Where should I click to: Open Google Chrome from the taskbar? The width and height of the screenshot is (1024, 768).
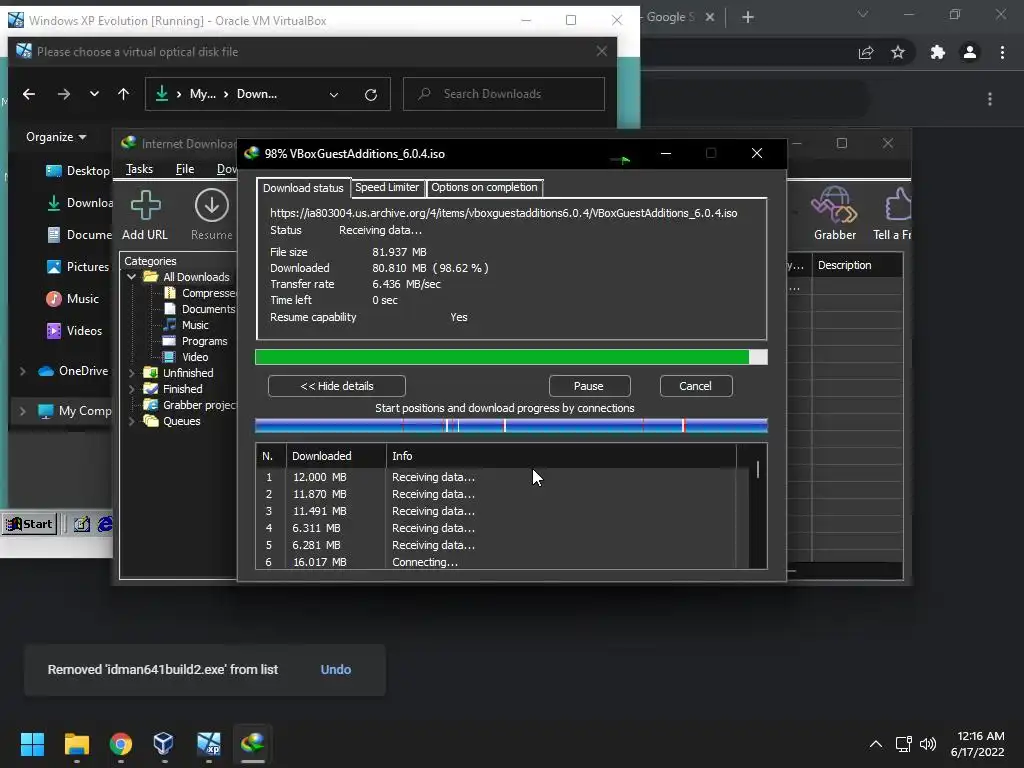coord(120,743)
